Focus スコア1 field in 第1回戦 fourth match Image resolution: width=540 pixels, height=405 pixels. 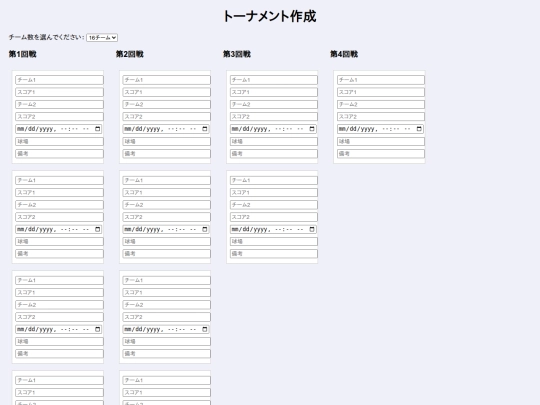pyautogui.click(x=59, y=393)
